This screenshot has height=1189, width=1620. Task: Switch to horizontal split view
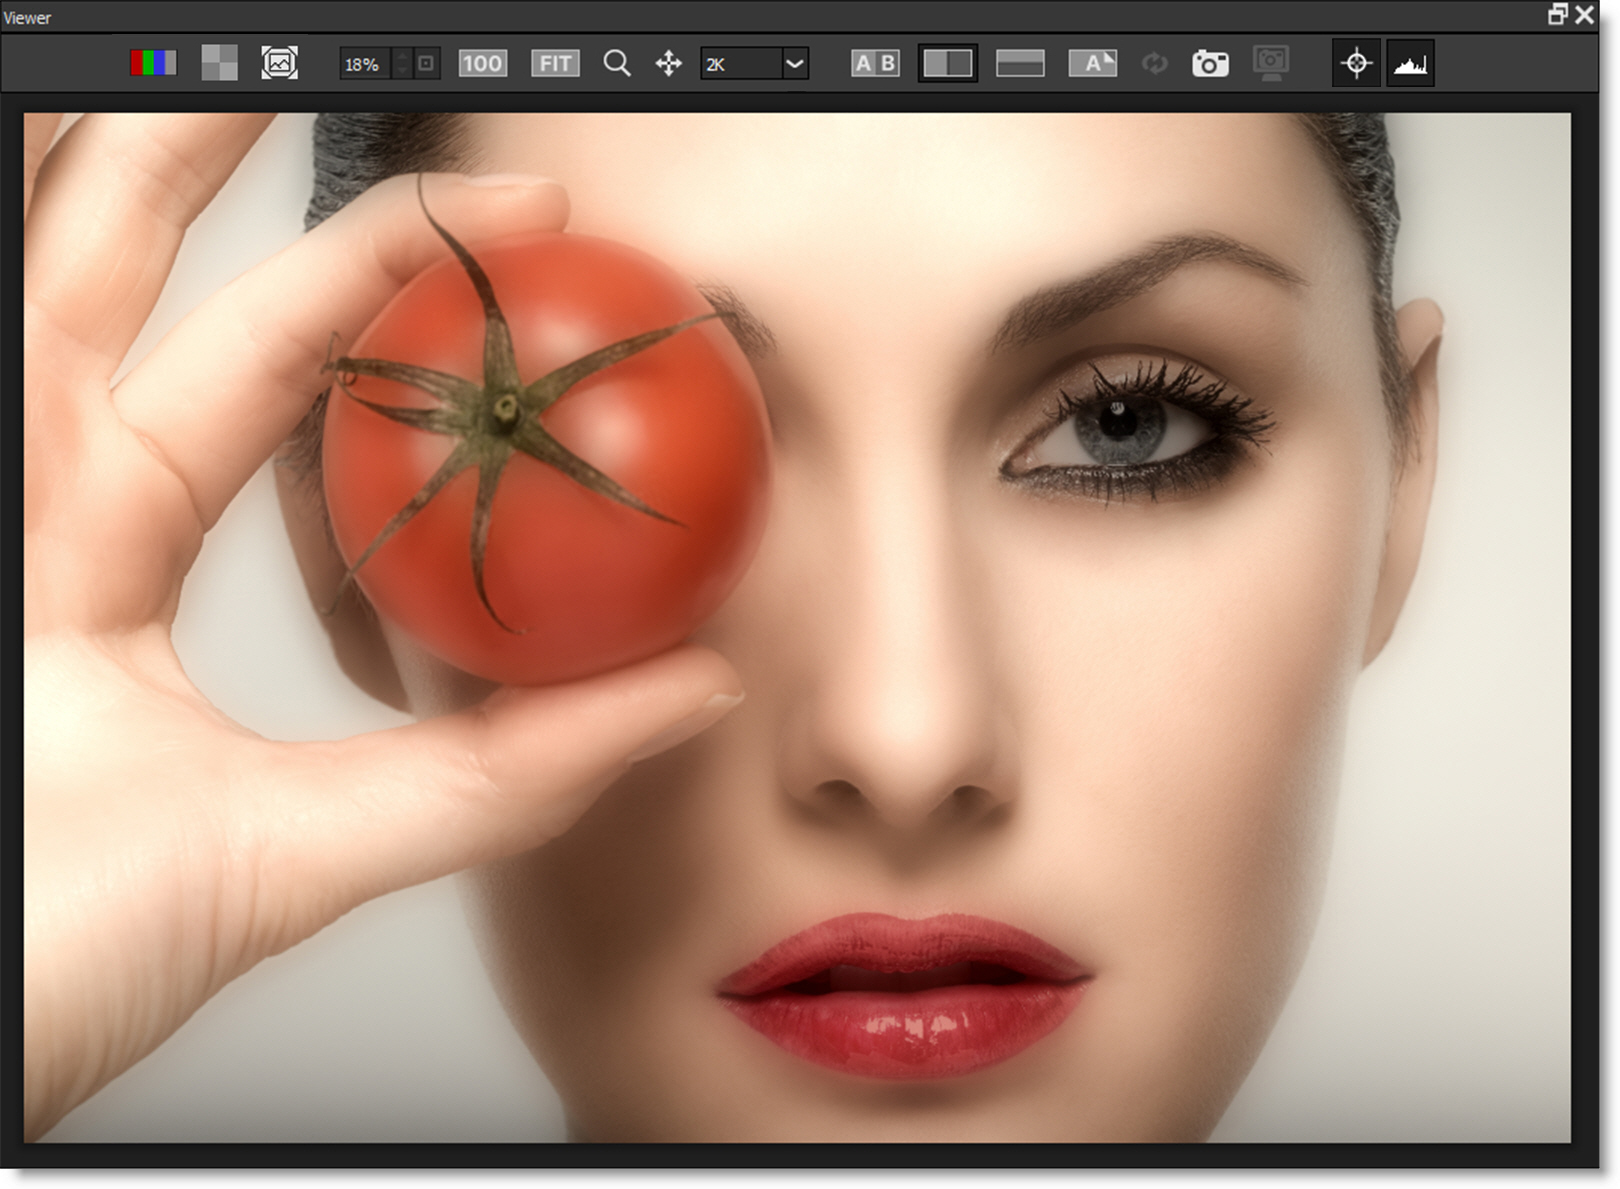tap(1020, 64)
